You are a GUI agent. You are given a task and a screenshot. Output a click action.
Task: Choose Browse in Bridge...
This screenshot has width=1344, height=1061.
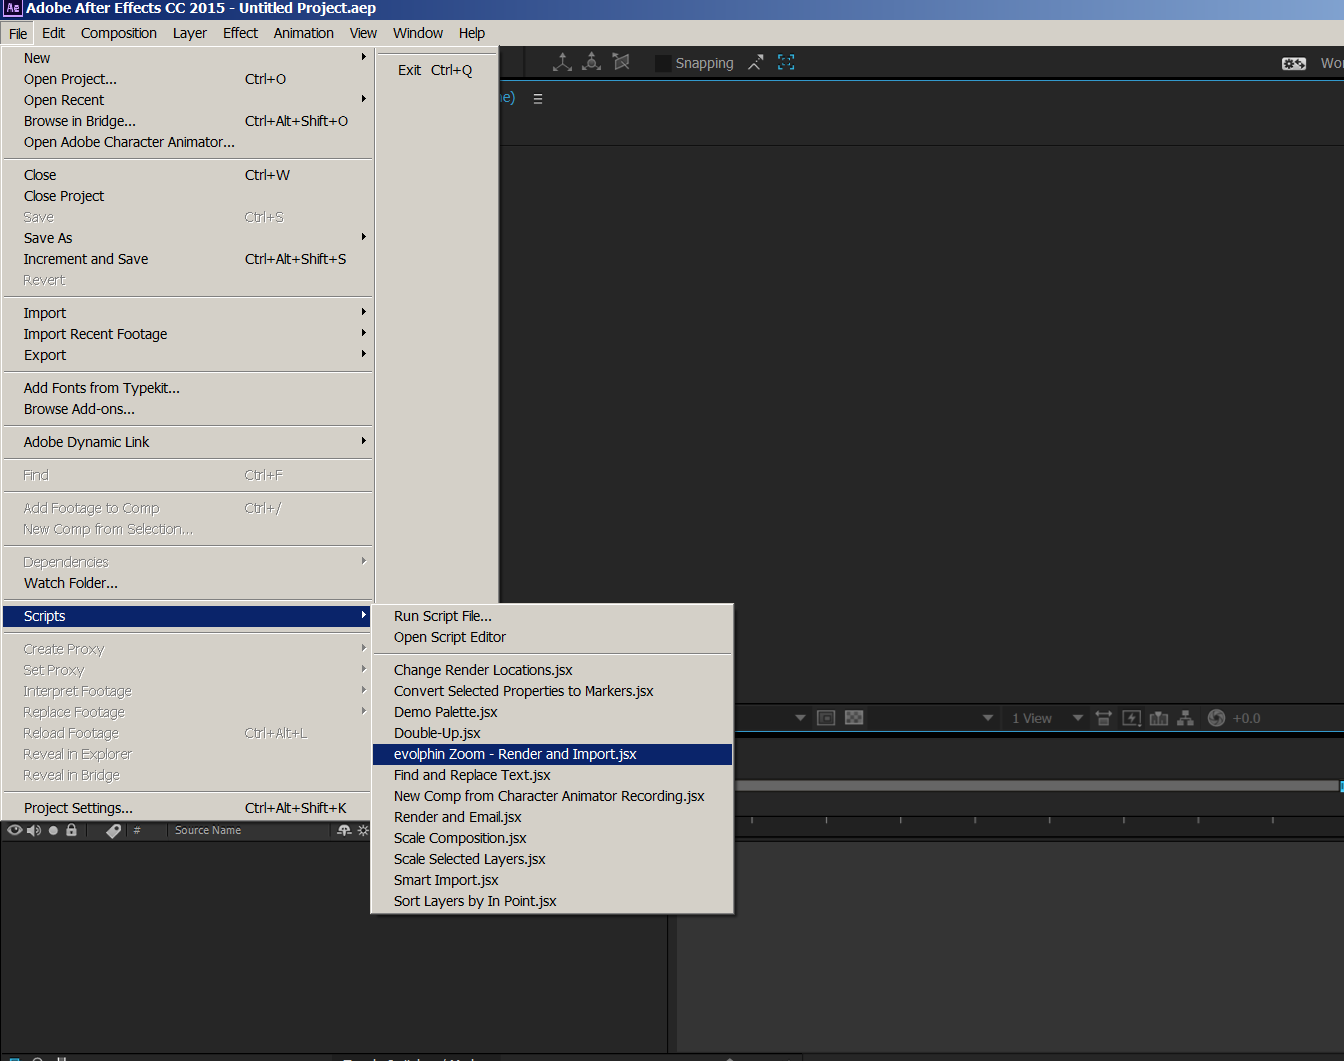pyautogui.click(x=187, y=121)
